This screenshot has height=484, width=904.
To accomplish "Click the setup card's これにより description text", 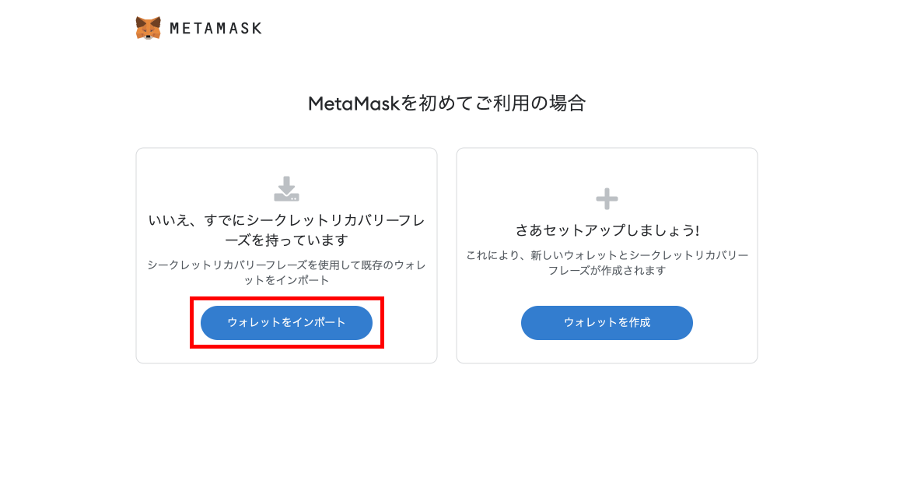I will click(607, 263).
